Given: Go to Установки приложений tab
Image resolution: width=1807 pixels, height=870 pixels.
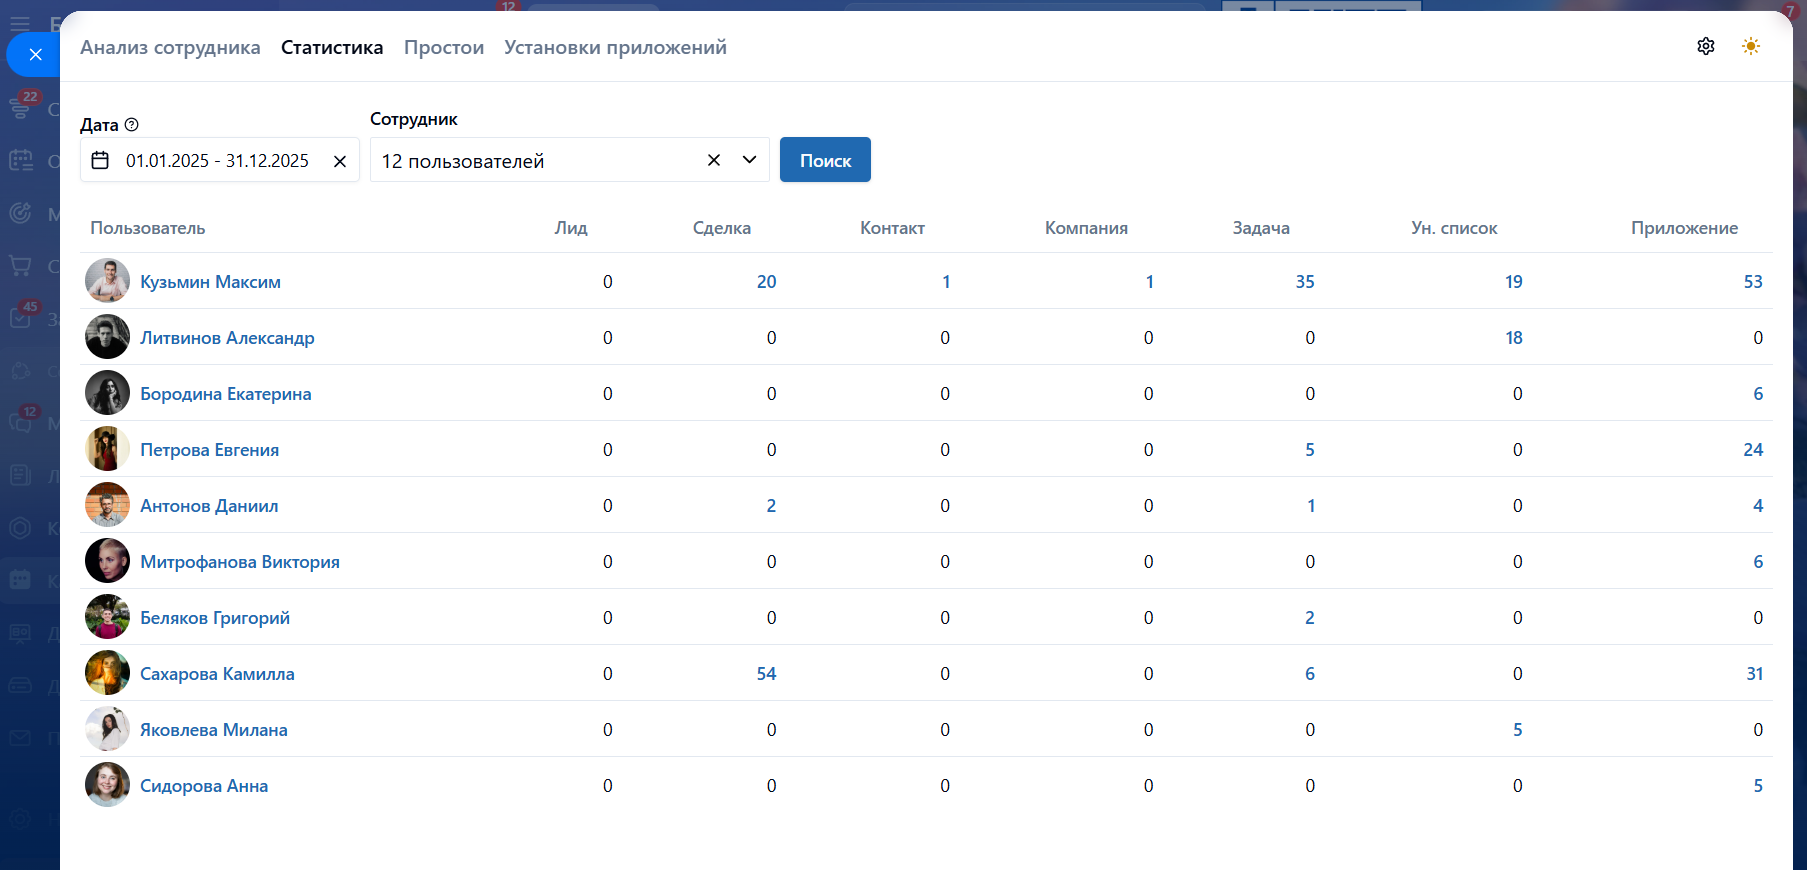Looking at the screenshot, I should coord(615,47).
